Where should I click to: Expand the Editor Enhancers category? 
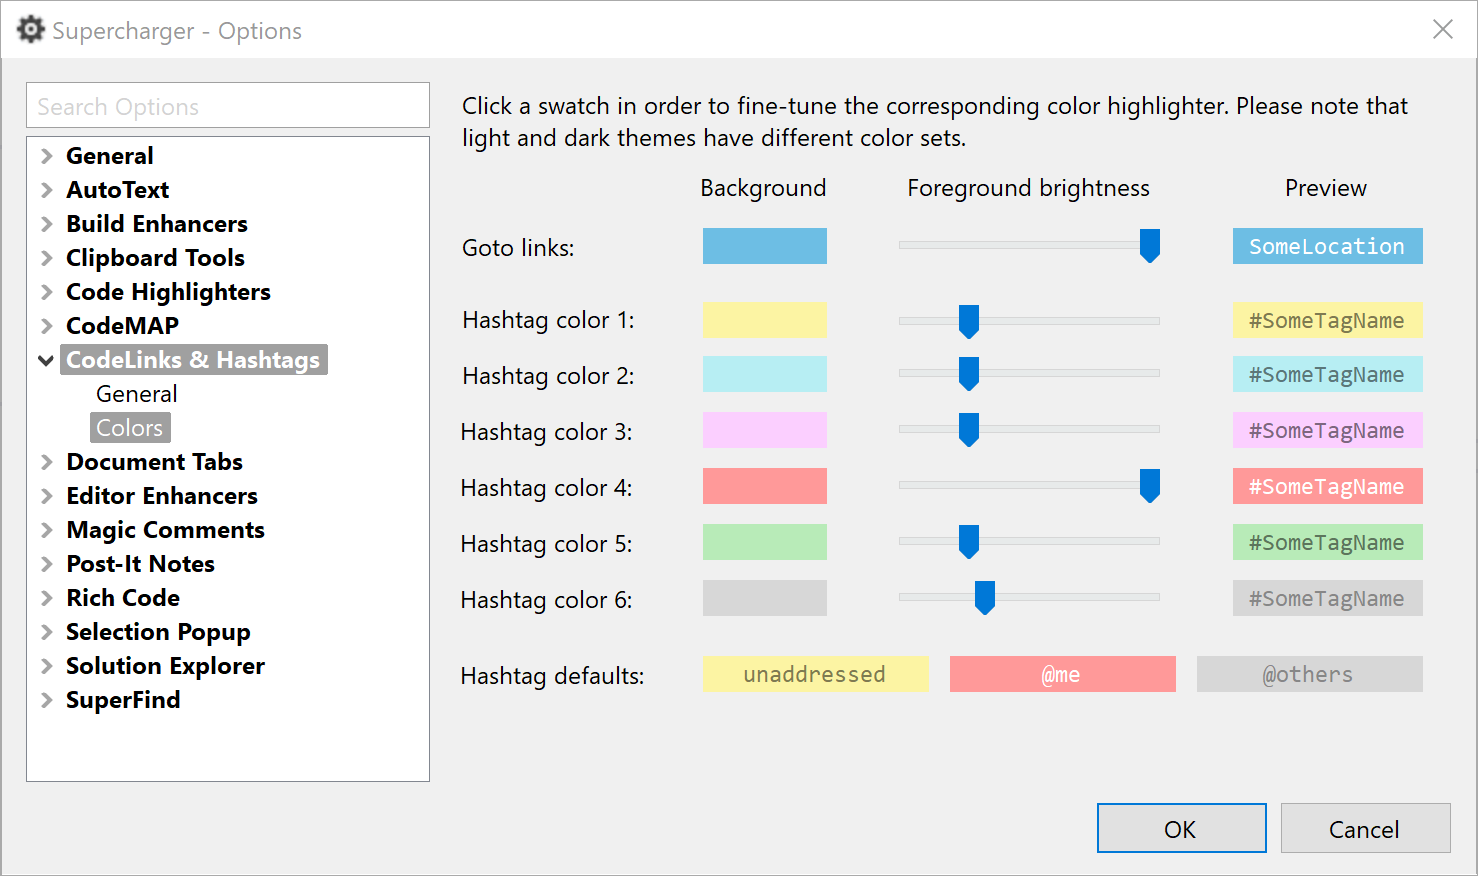pyautogui.click(x=46, y=496)
